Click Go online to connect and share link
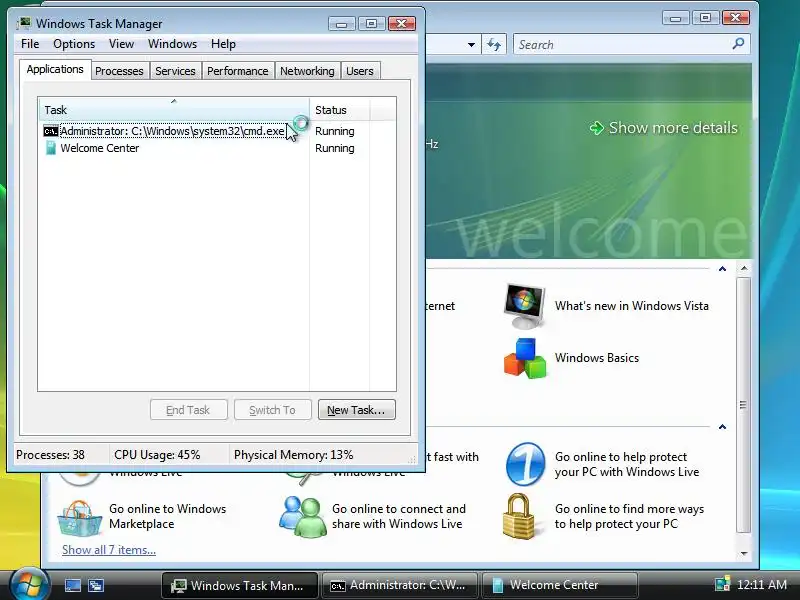Screen dimensions: 800x600 click(398, 516)
